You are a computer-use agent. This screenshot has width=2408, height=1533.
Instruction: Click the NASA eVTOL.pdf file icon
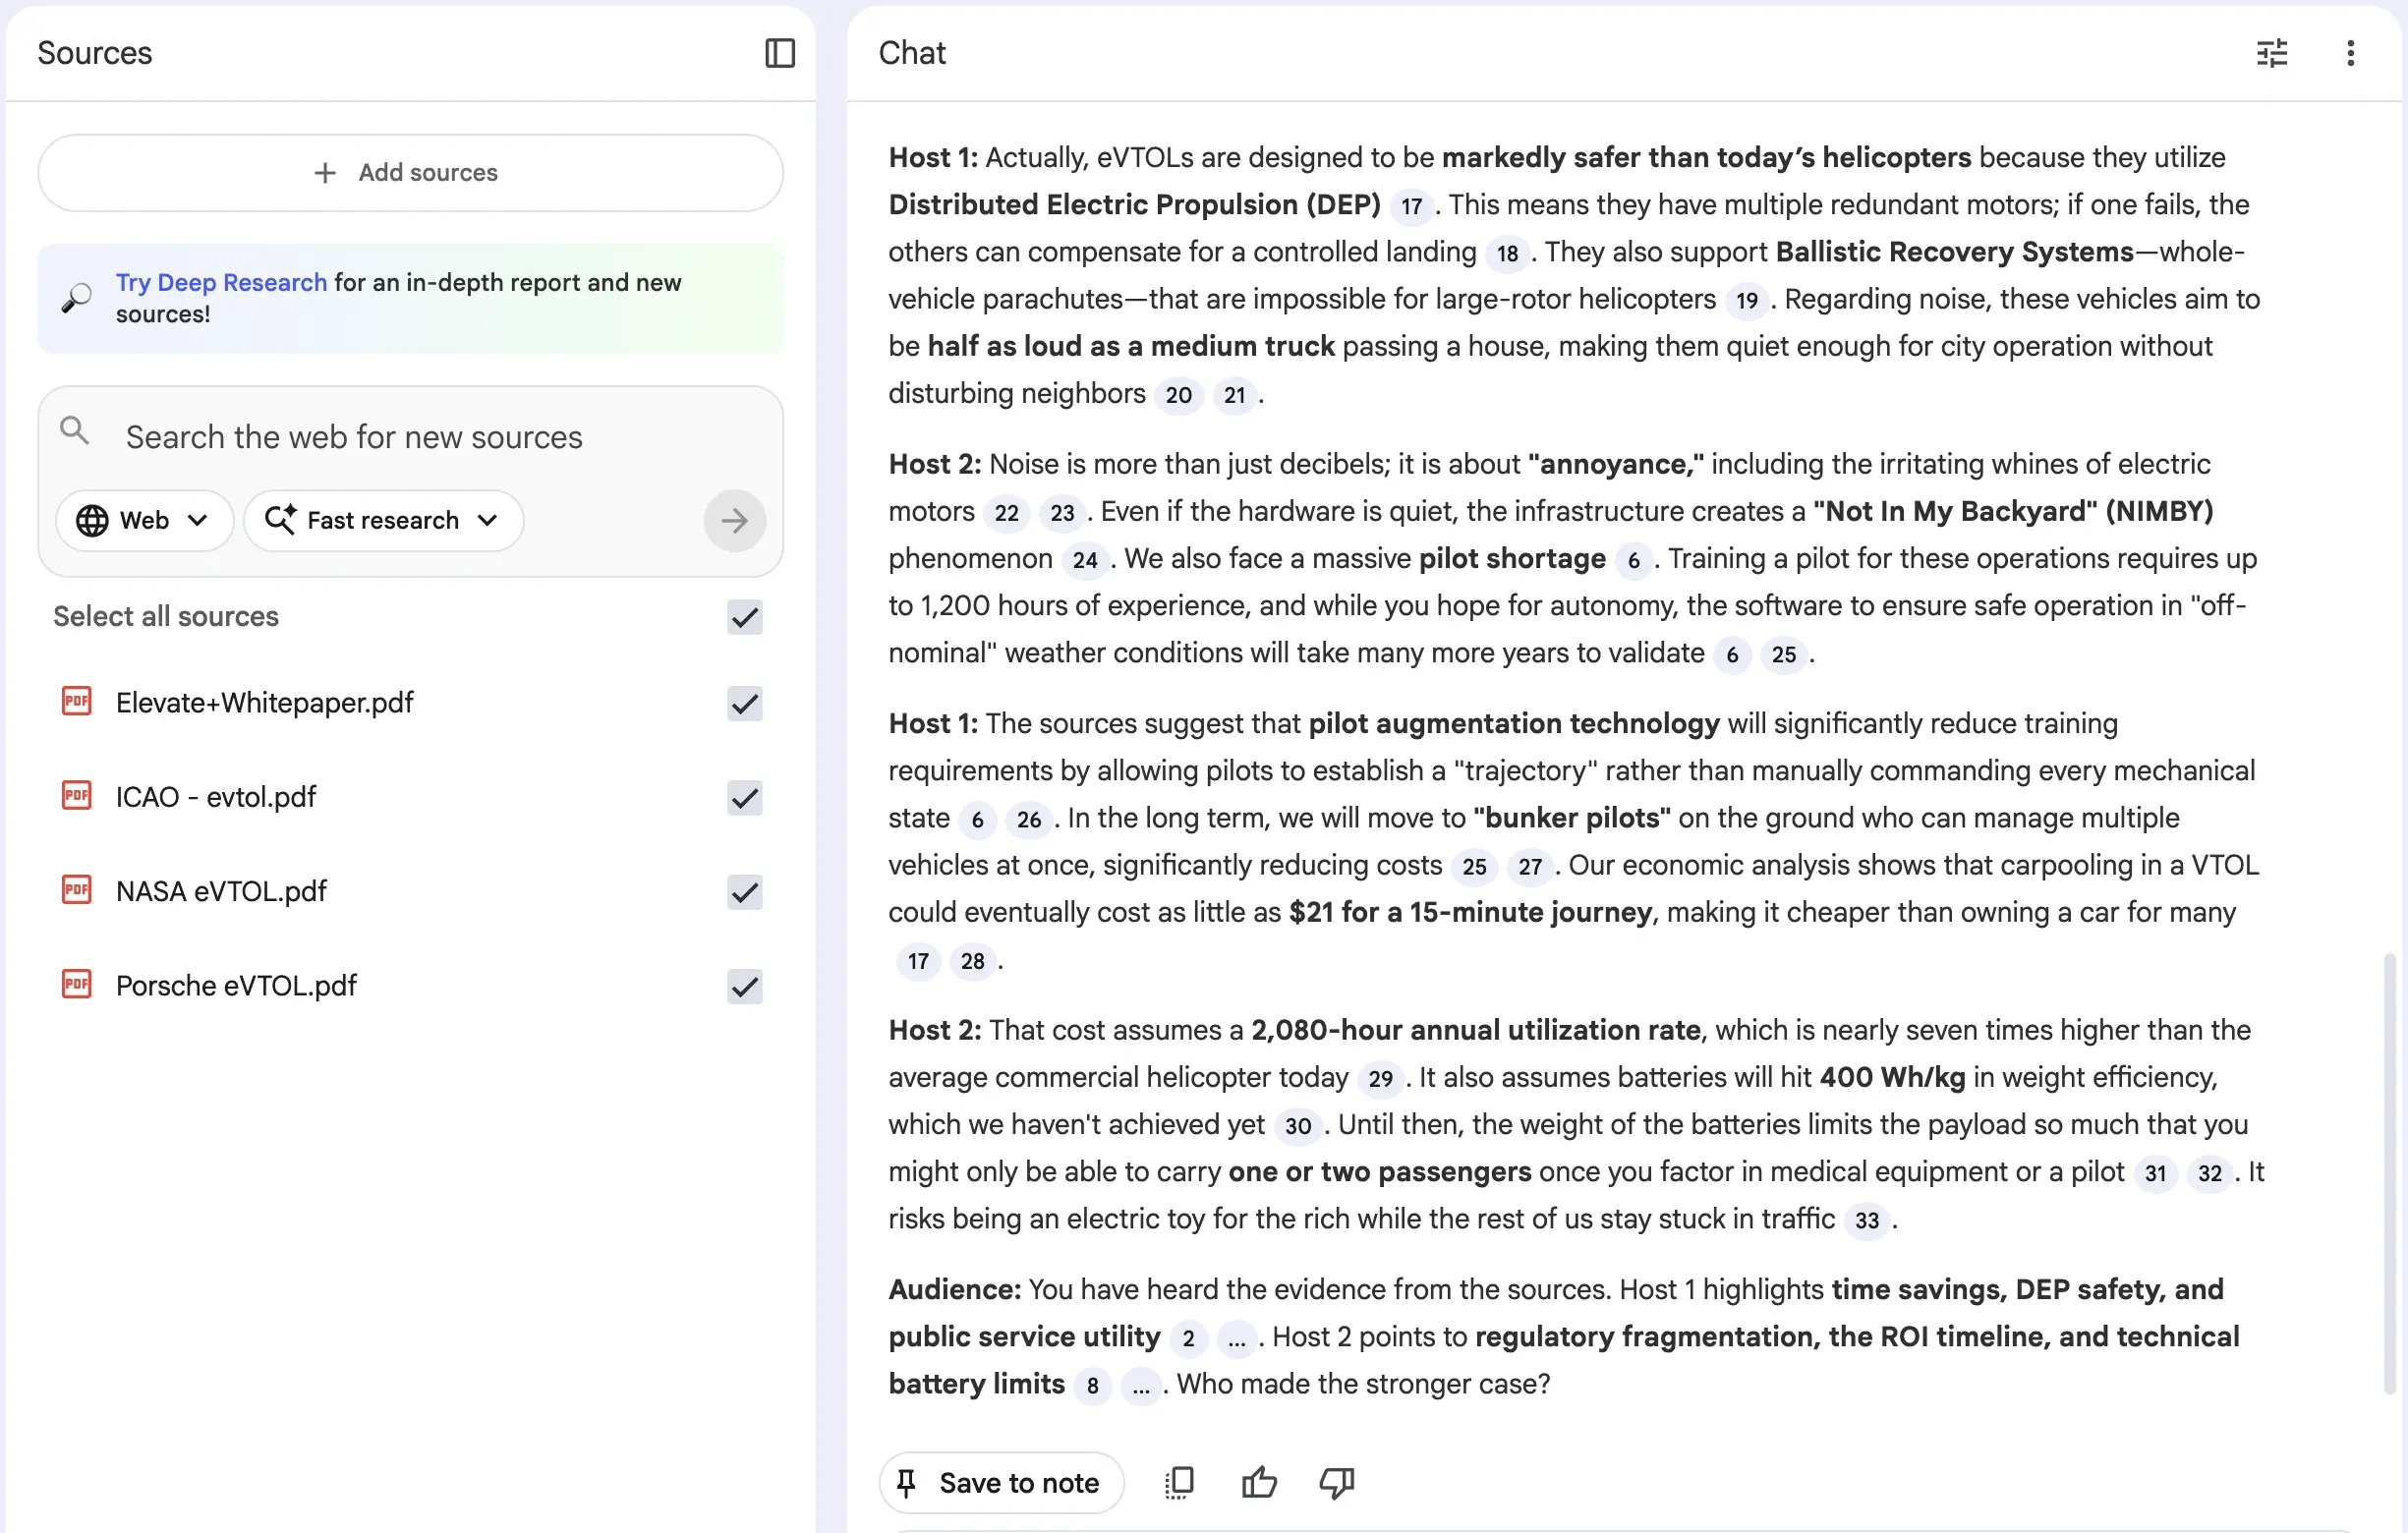tap(77, 890)
